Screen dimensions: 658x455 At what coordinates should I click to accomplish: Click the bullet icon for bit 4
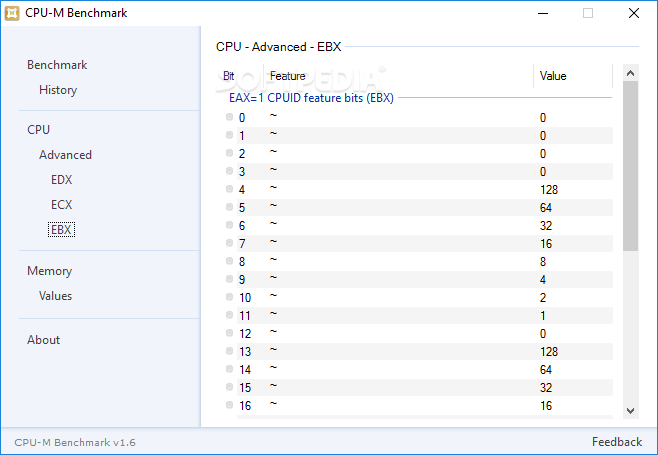pyautogui.click(x=230, y=189)
